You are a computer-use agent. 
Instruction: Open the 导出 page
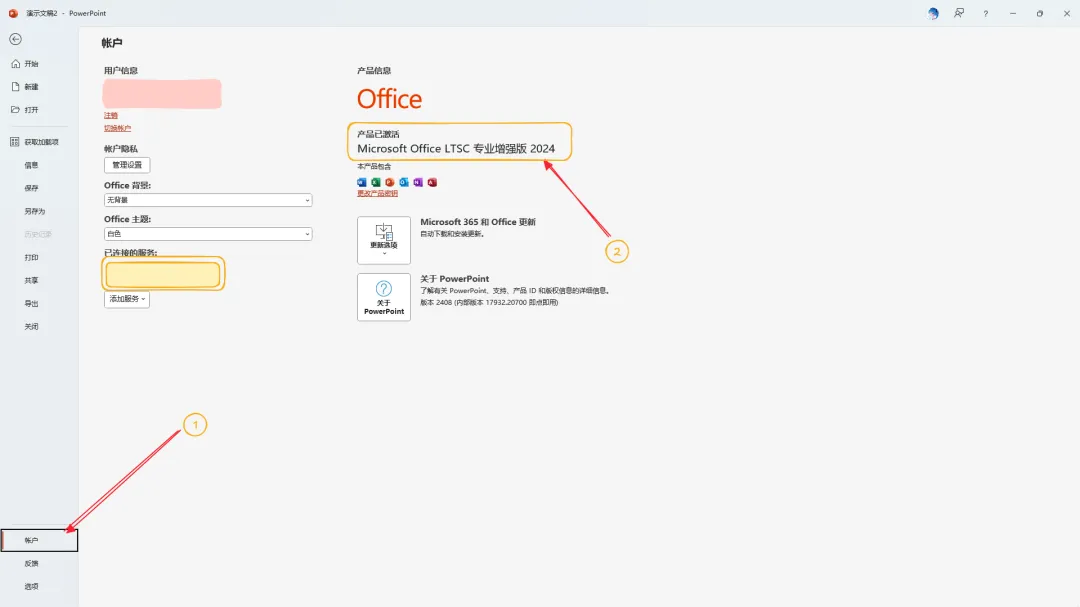pyautogui.click(x=32, y=304)
